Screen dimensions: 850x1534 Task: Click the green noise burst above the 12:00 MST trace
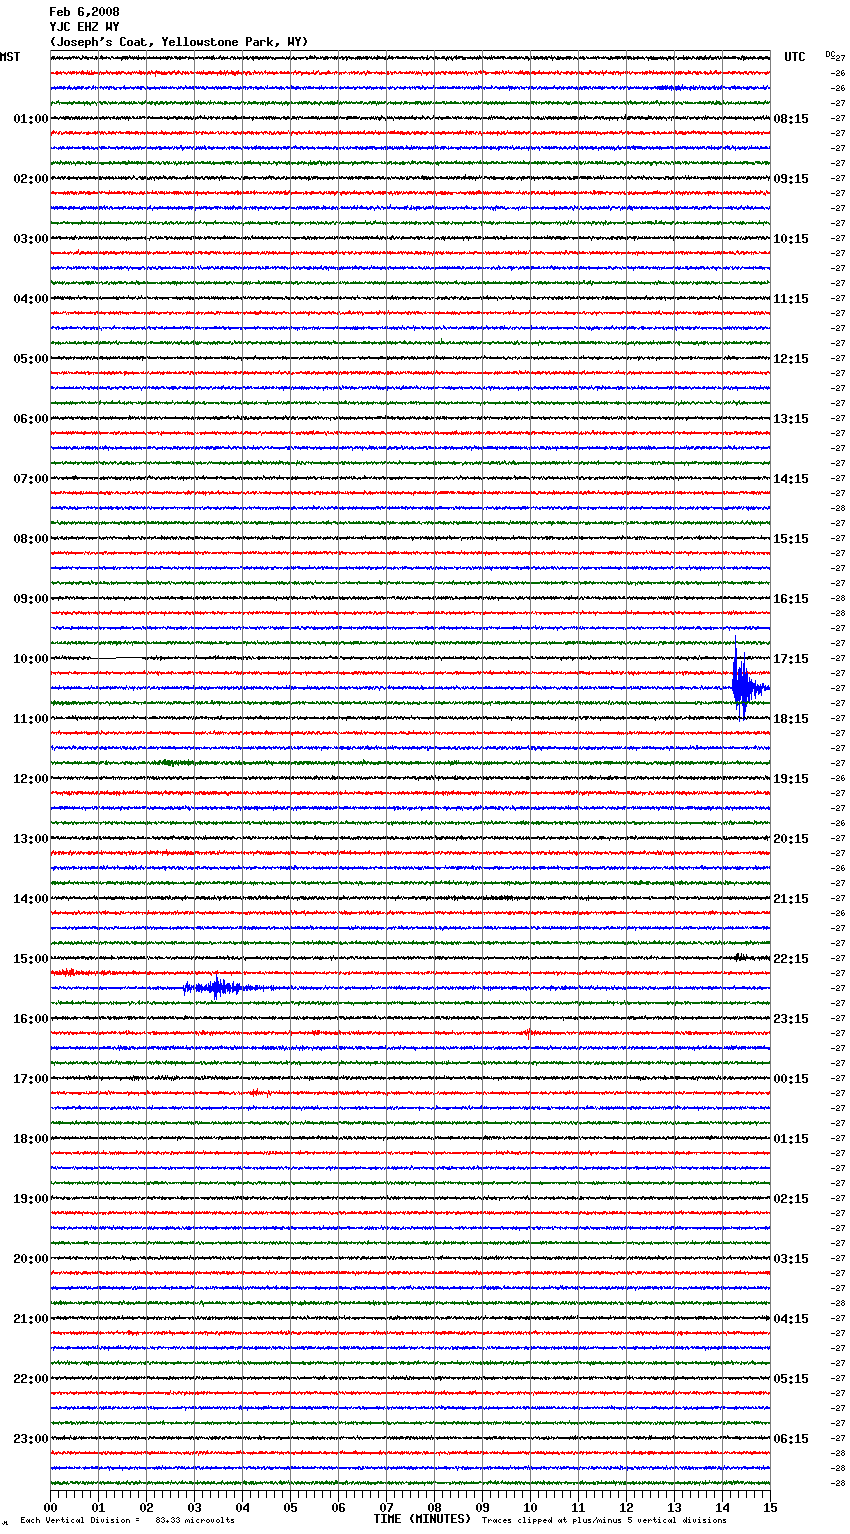[x=176, y=763]
